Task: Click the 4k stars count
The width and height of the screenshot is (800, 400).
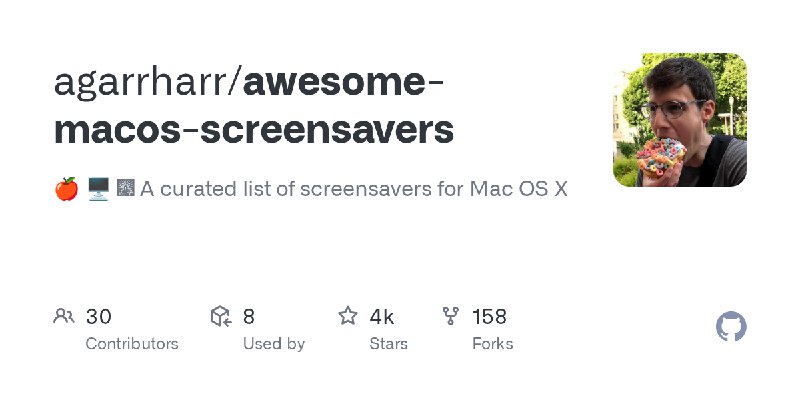Action: tap(381, 317)
